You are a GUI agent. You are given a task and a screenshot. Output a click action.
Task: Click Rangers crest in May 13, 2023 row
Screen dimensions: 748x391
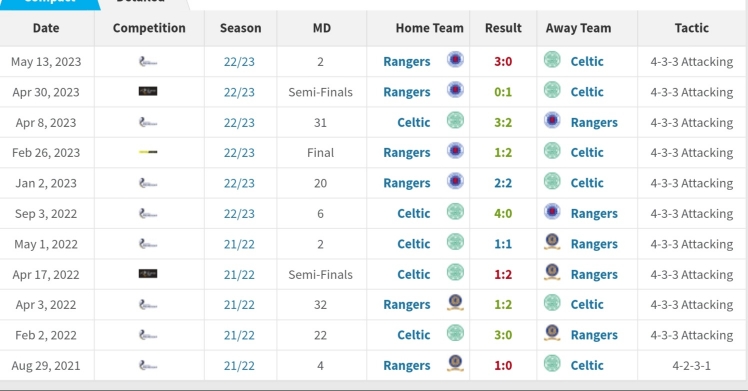[455, 60]
